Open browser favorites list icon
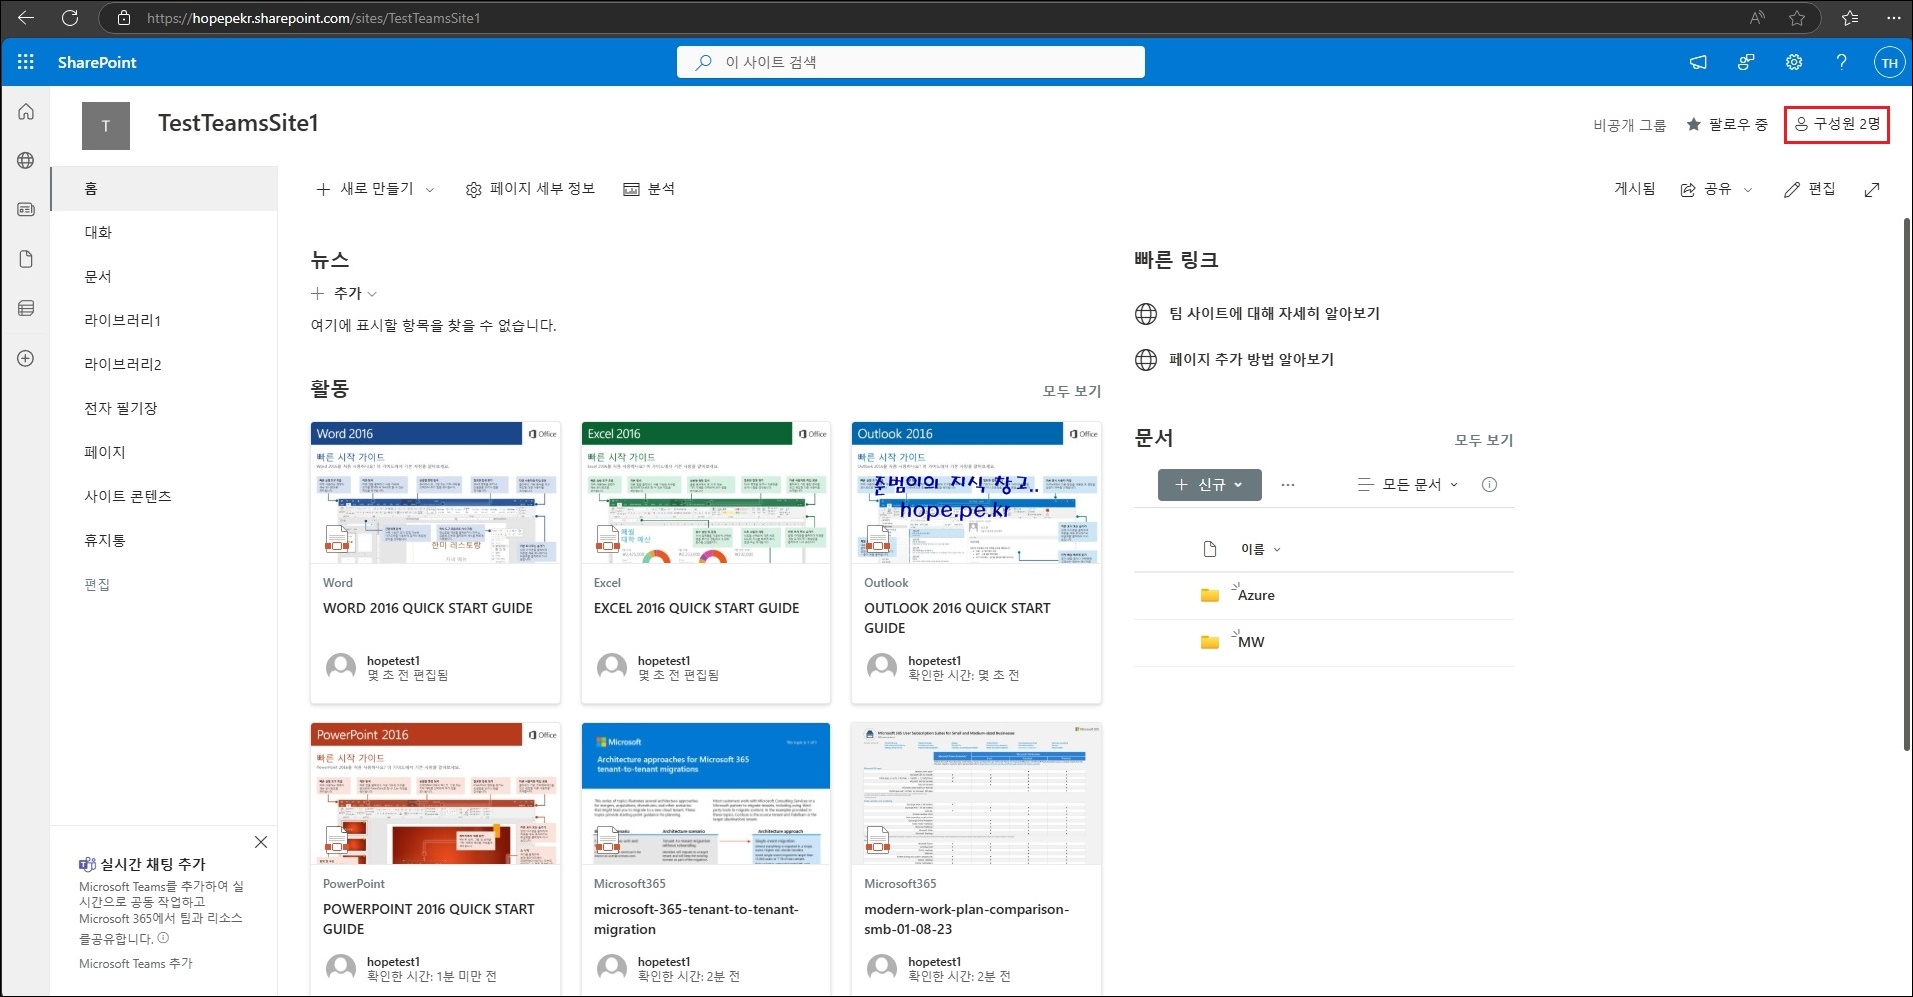 coord(1850,18)
